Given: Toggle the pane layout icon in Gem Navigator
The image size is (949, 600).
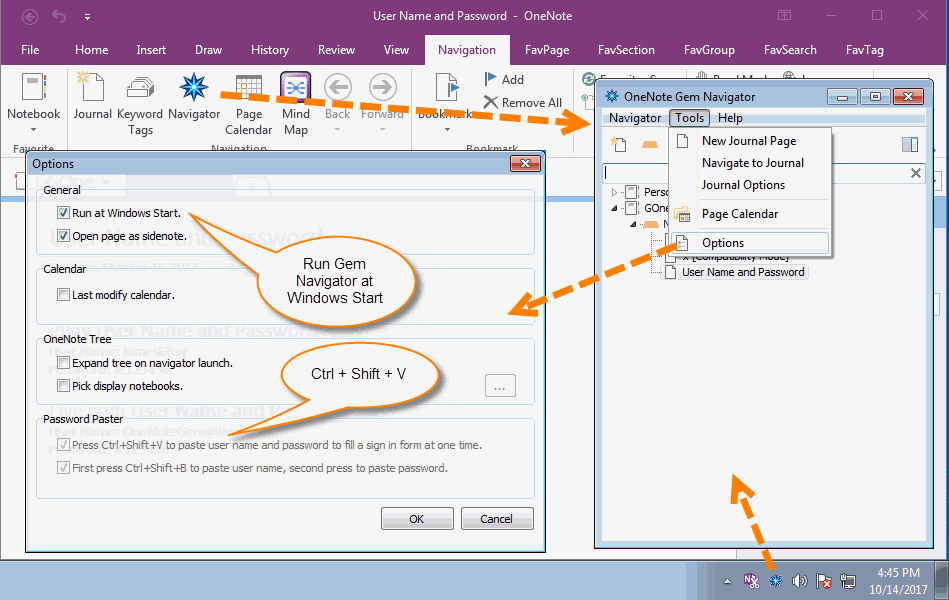Looking at the screenshot, I should pos(910,144).
